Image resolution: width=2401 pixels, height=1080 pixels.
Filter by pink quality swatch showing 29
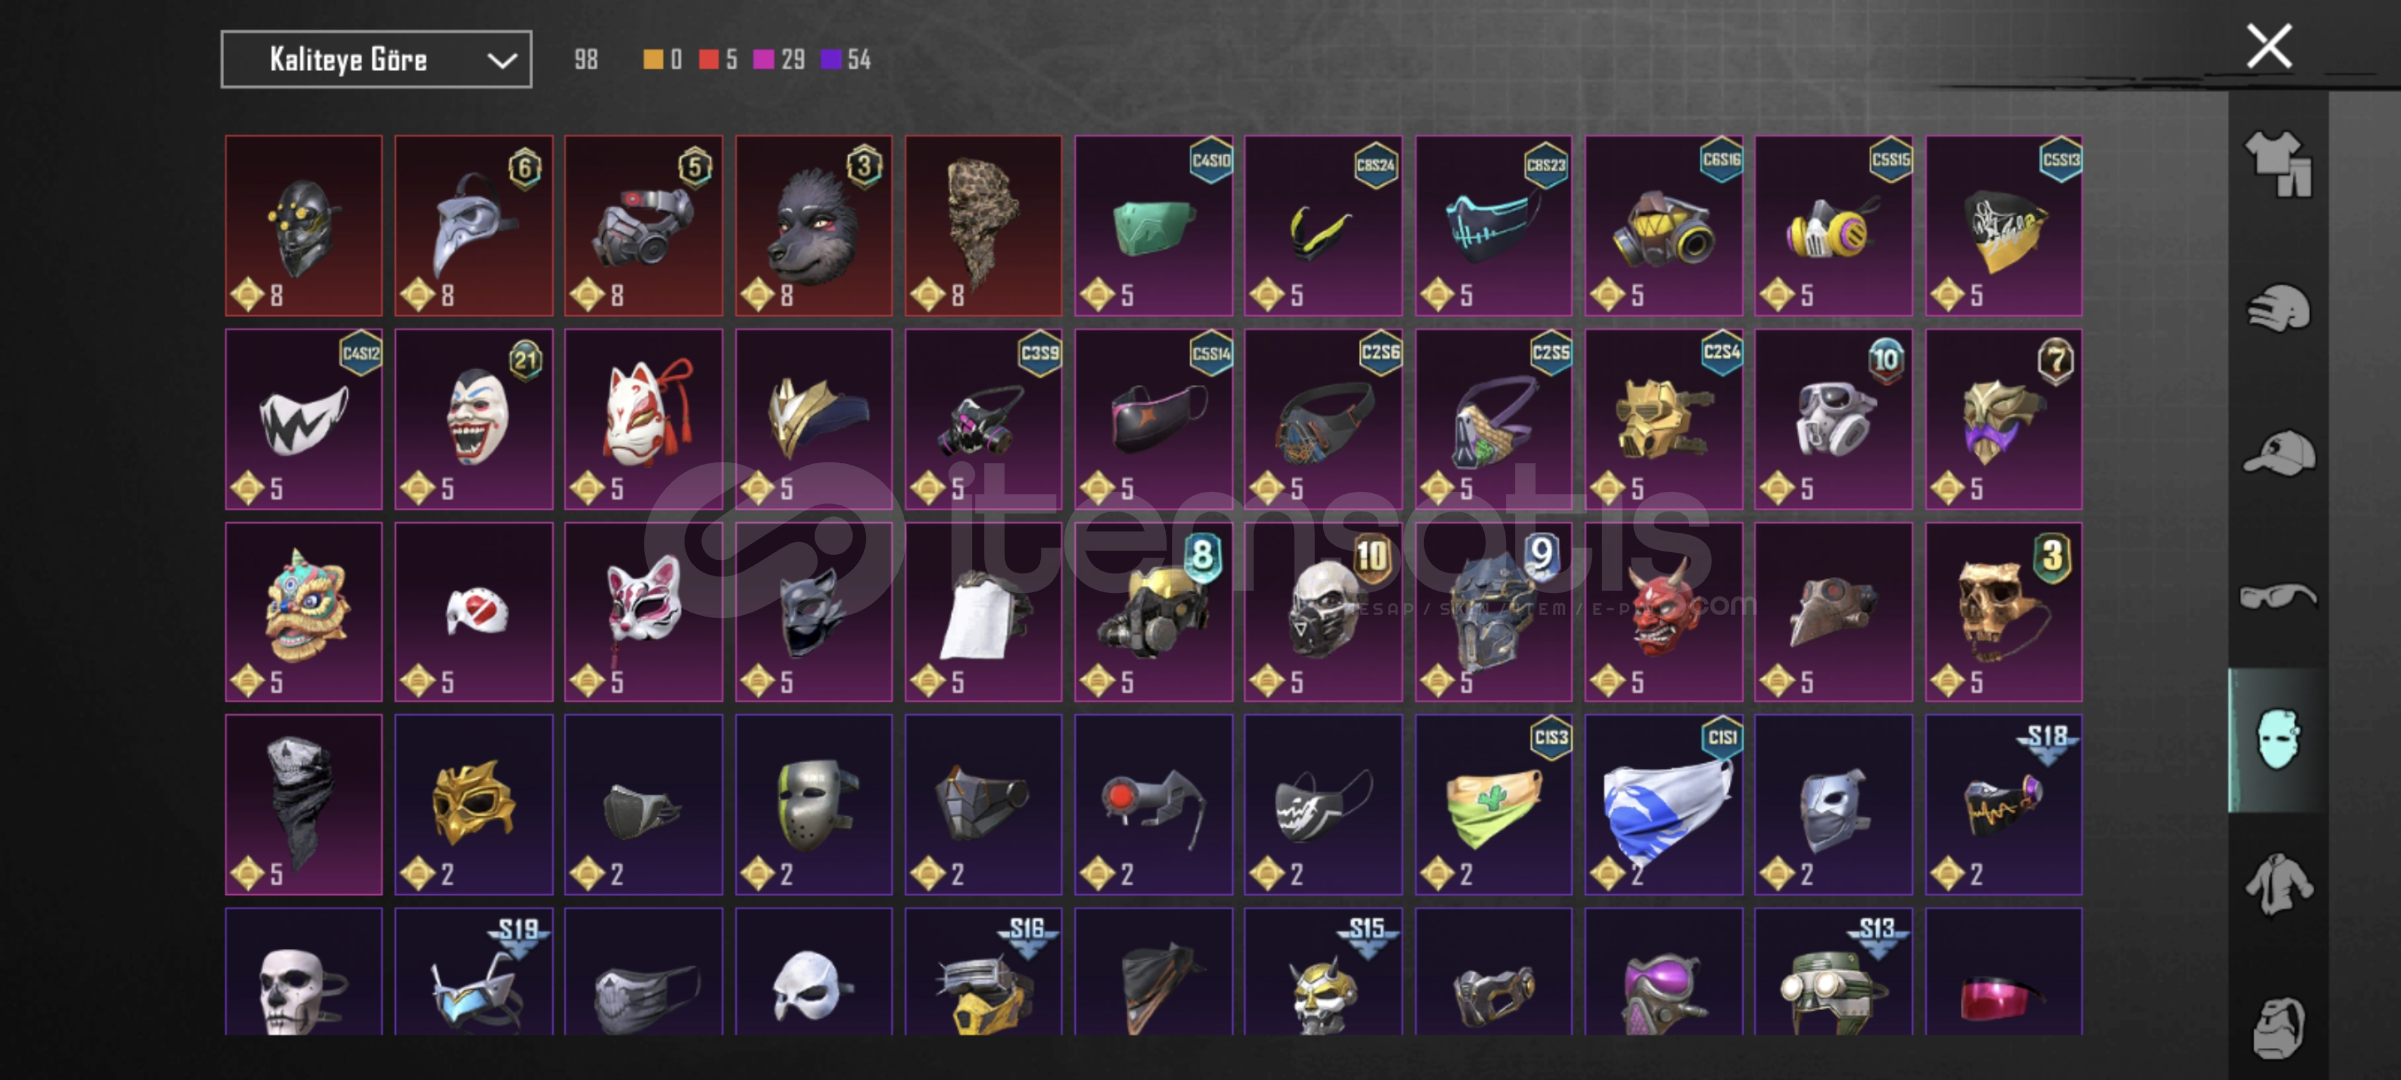[x=779, y=60]
